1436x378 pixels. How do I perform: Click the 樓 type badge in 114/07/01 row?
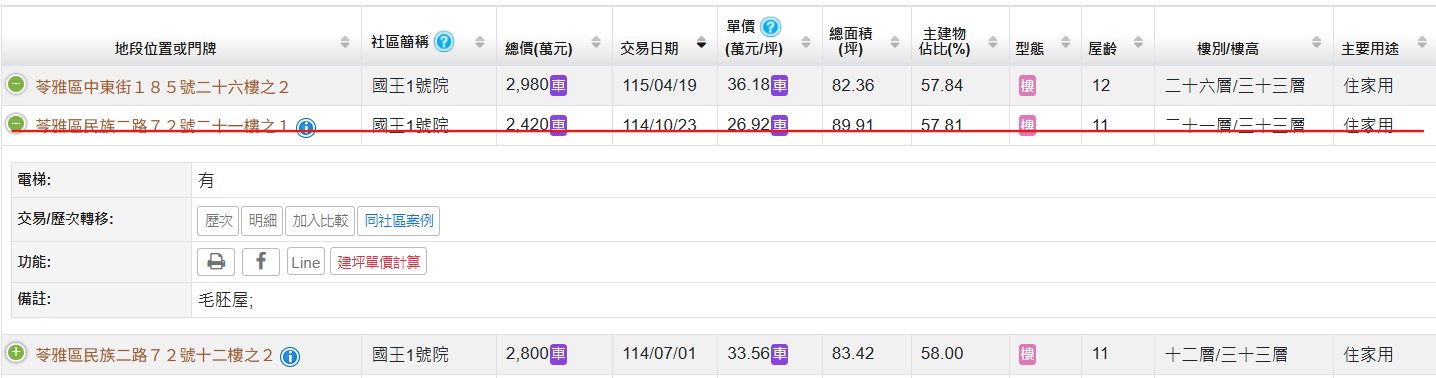[x=1027, y=354]
